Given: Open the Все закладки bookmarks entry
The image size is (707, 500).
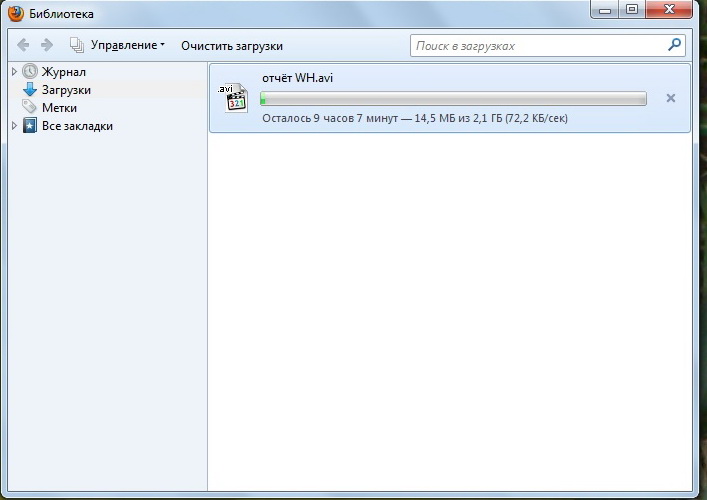Looking at the screenshot, I should point(77,126).
